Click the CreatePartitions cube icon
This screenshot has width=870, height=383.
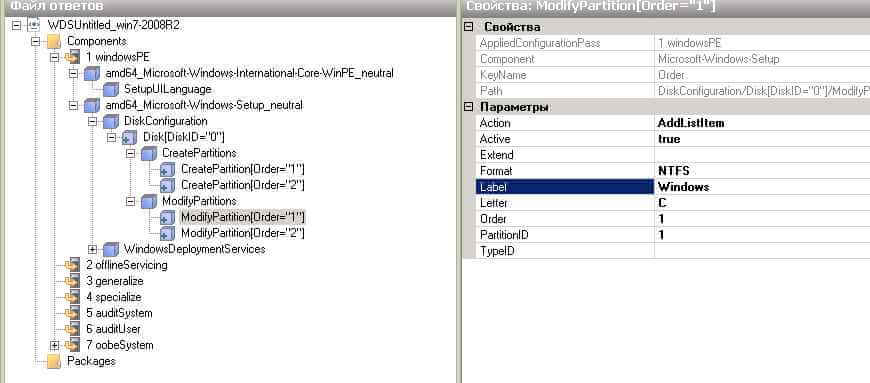(148, 153)
